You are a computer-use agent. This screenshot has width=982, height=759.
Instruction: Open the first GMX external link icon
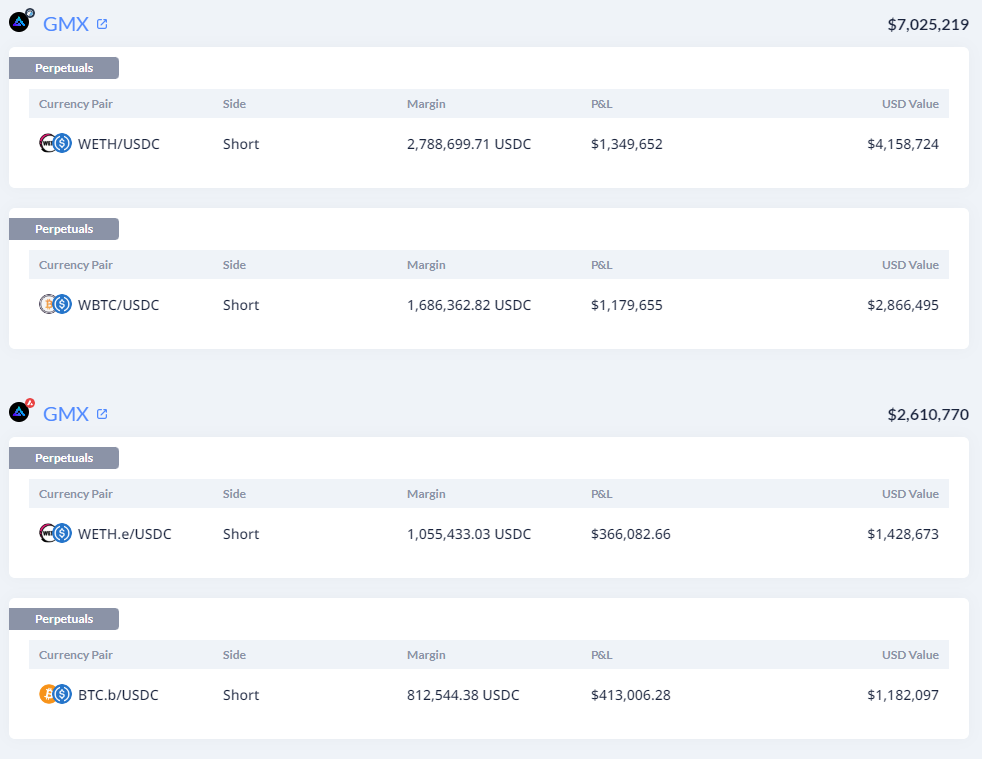(x=102, y=24)
